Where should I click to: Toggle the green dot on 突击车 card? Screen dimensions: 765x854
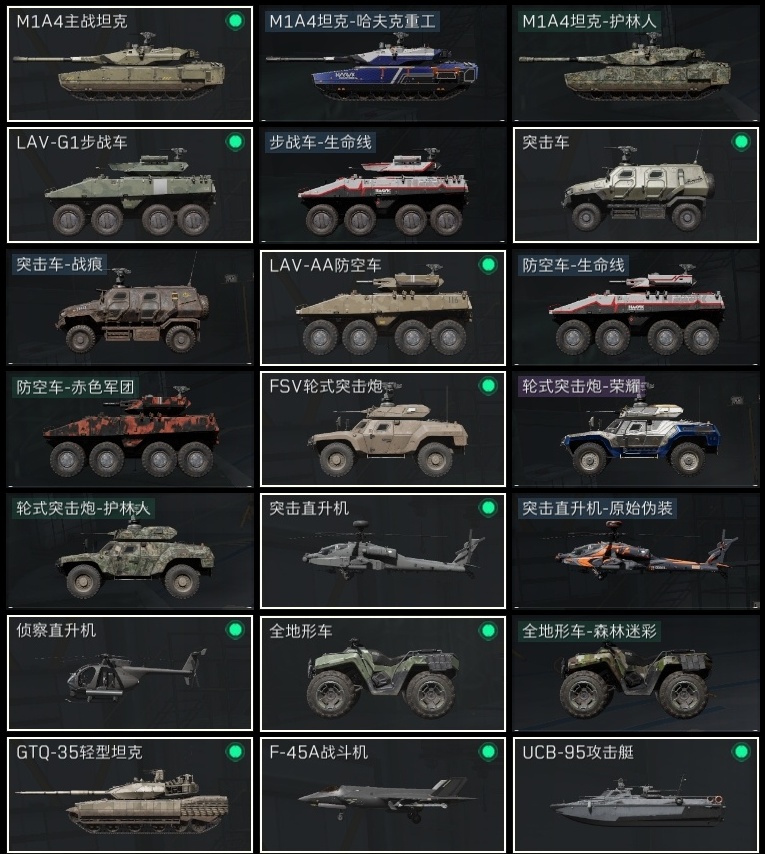click(741, 142)
